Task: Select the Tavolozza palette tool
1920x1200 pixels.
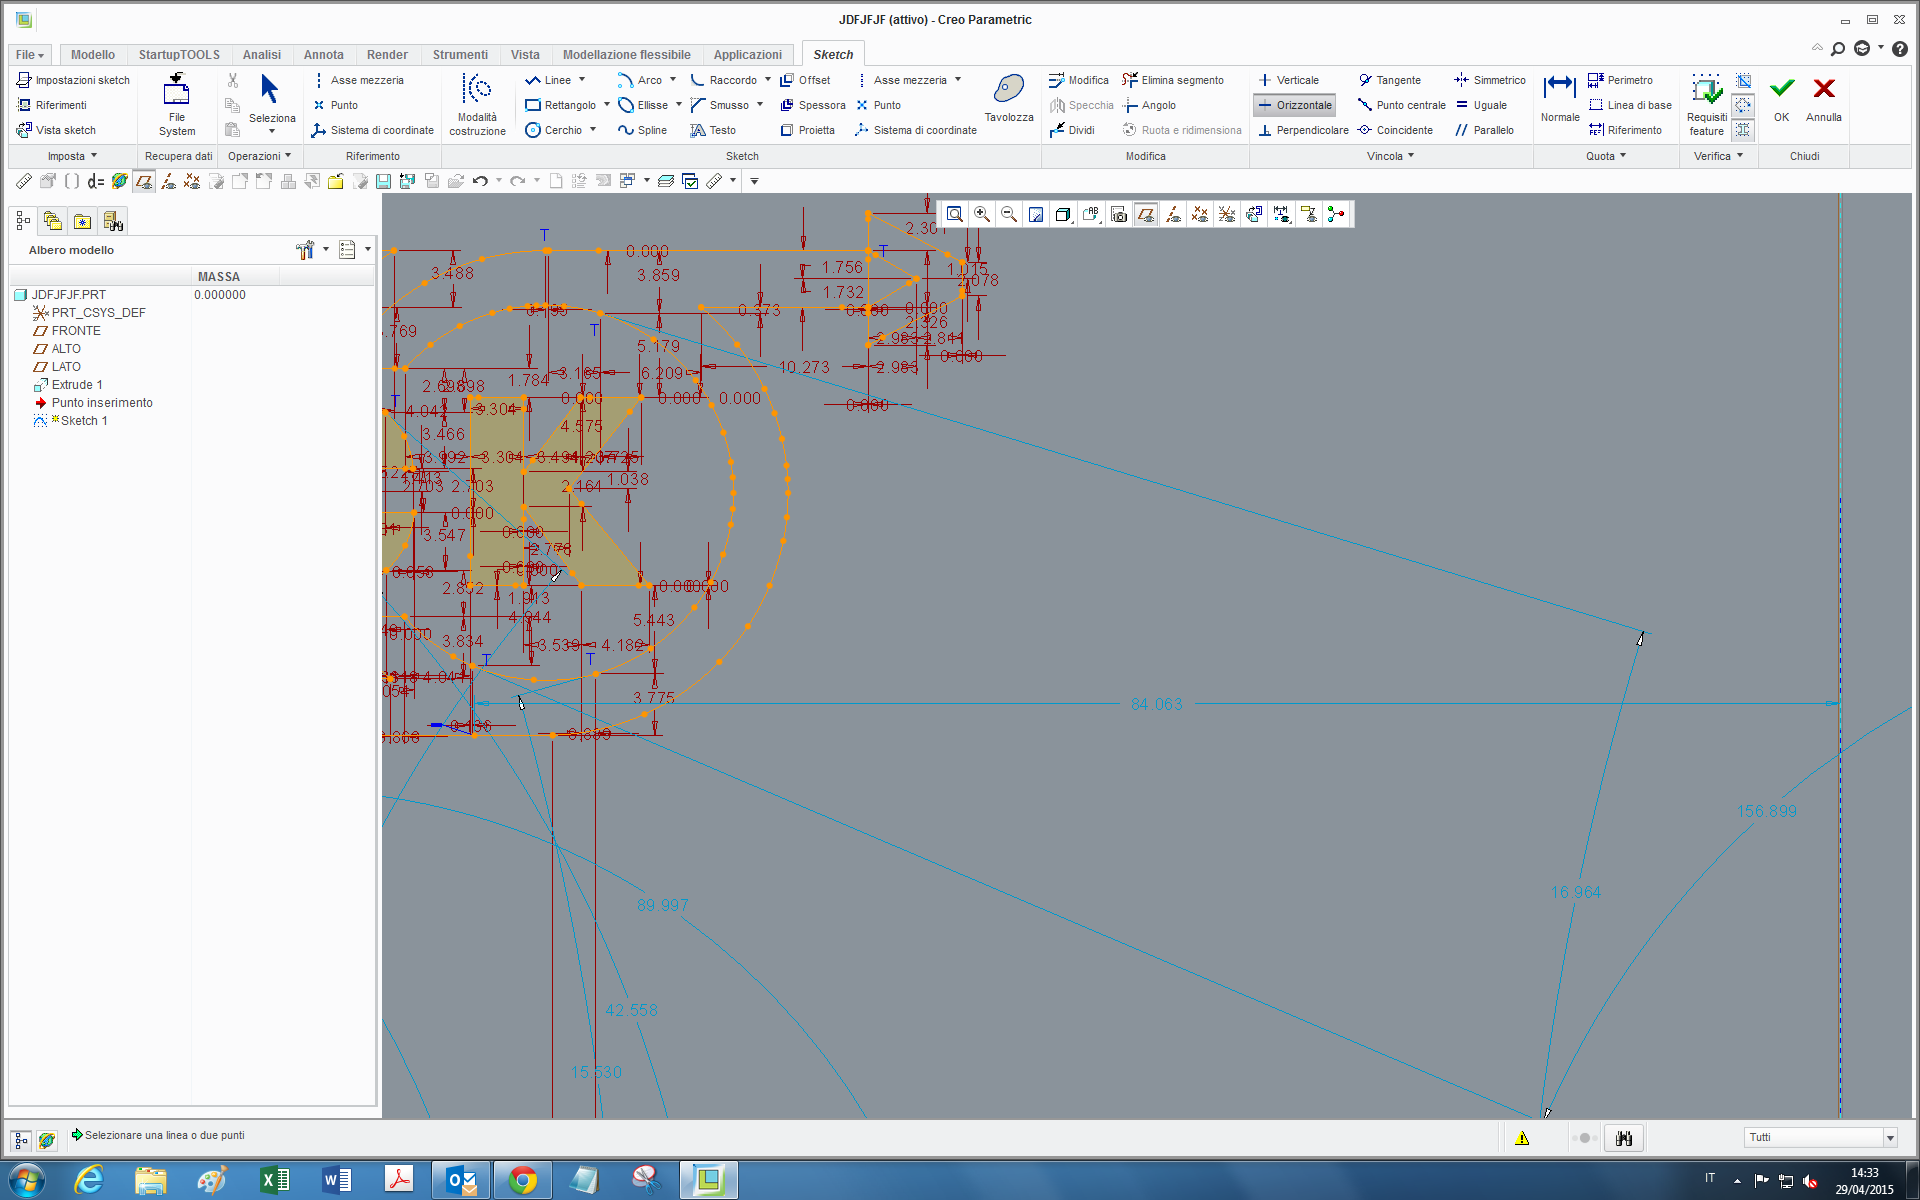Action: coord(1009,98)
